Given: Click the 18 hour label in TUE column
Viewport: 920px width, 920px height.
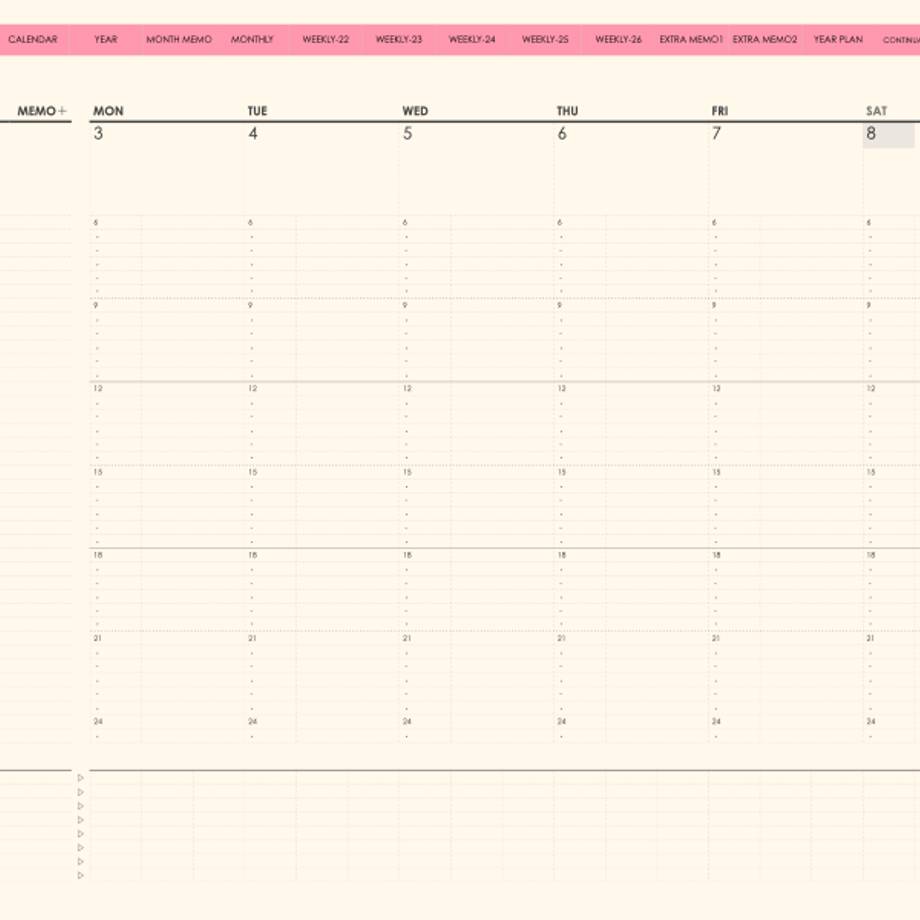Looking at the screenshot, I should (253, 555).
